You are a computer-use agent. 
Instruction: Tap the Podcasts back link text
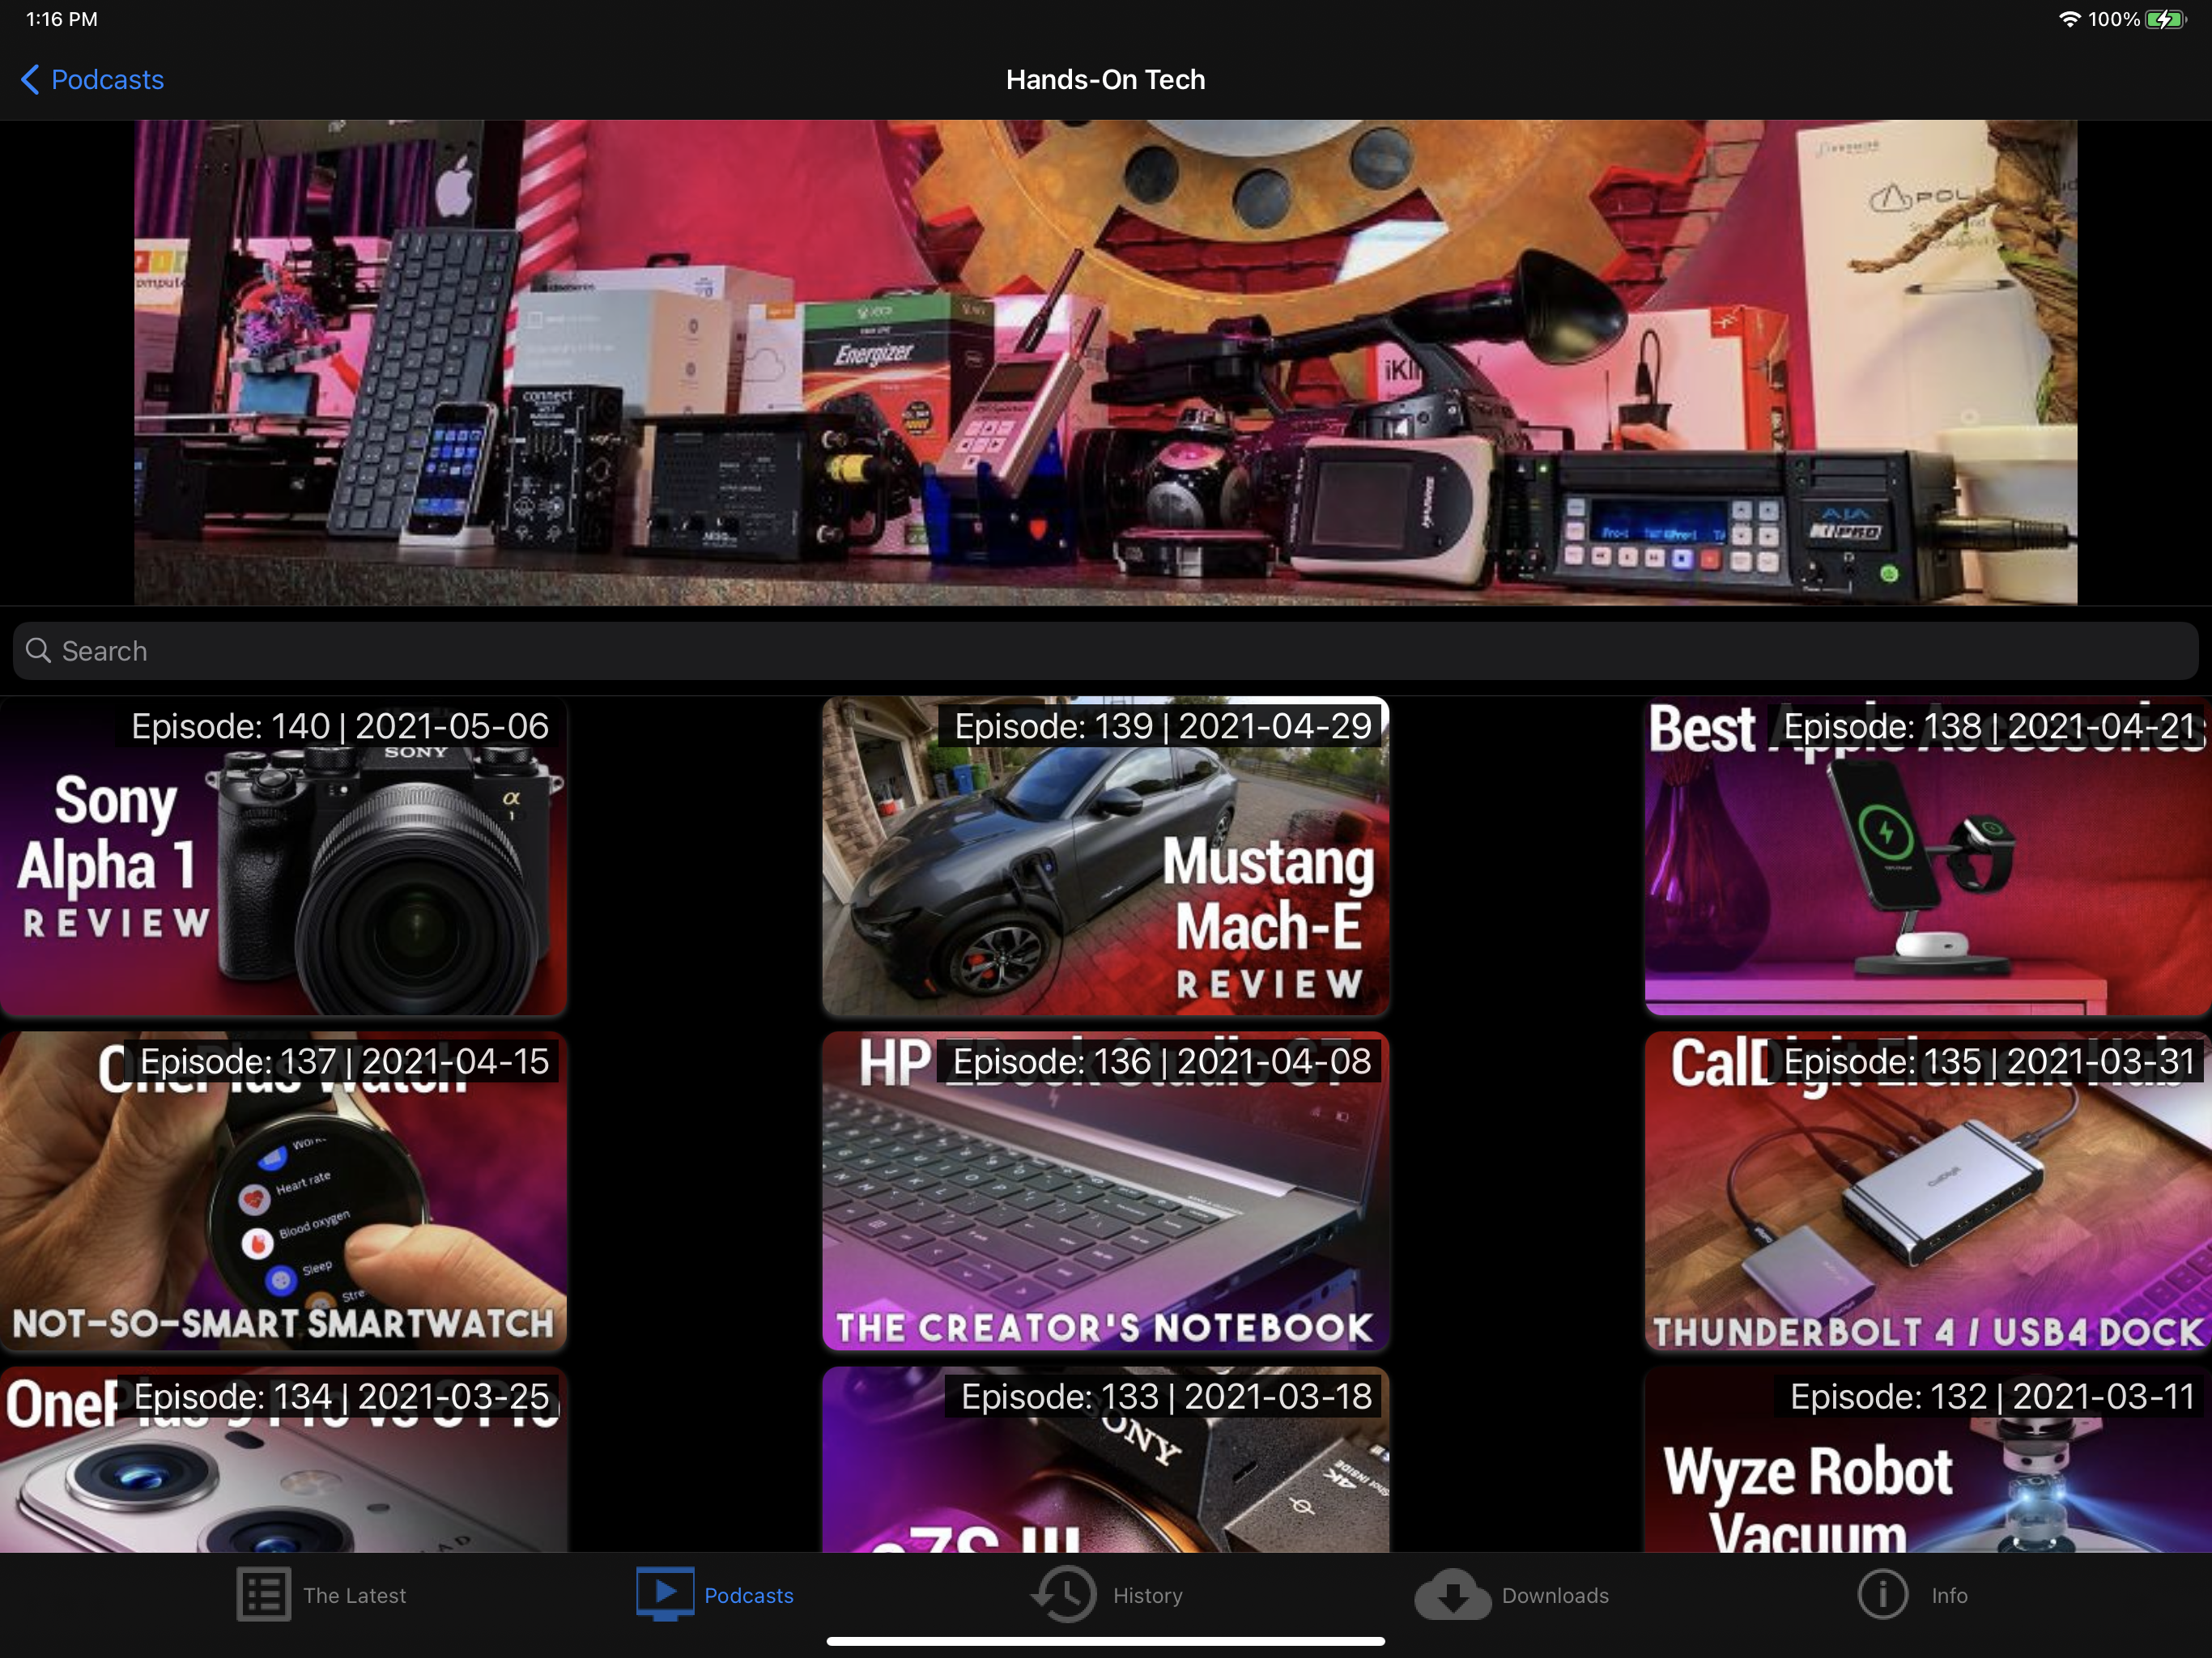click(x=107, y=80)
